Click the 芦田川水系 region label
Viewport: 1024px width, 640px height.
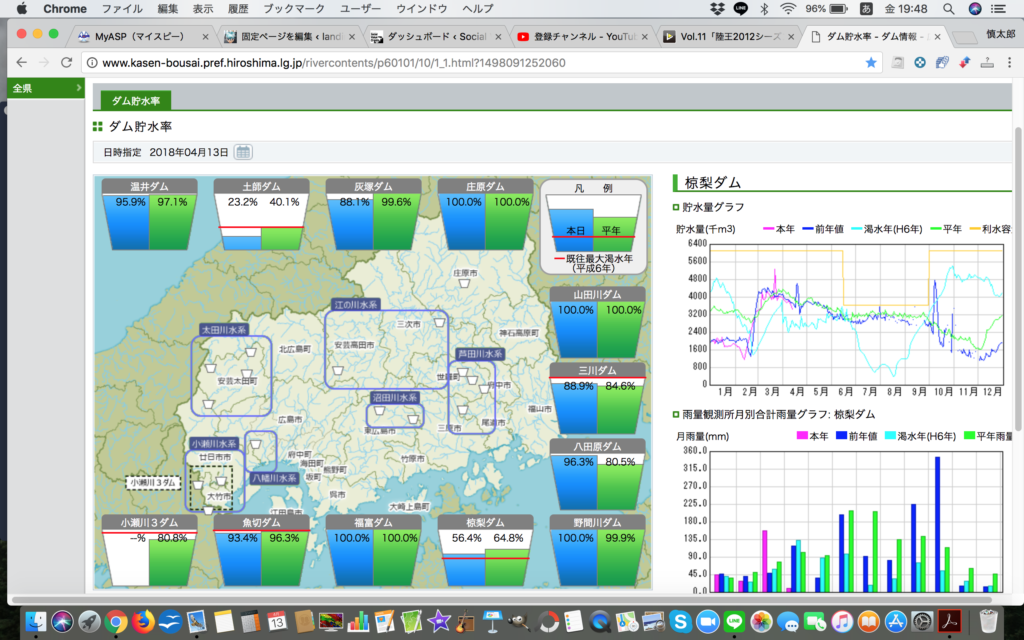click(480, 354)
